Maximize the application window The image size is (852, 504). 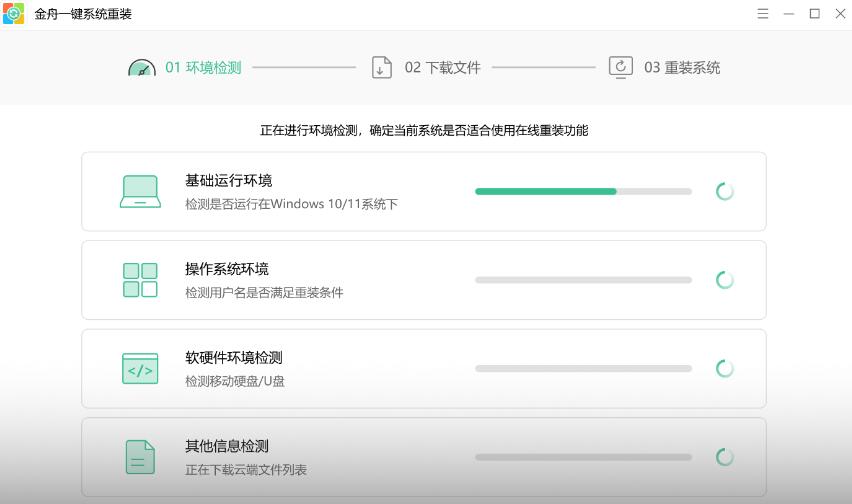[815, 14]
